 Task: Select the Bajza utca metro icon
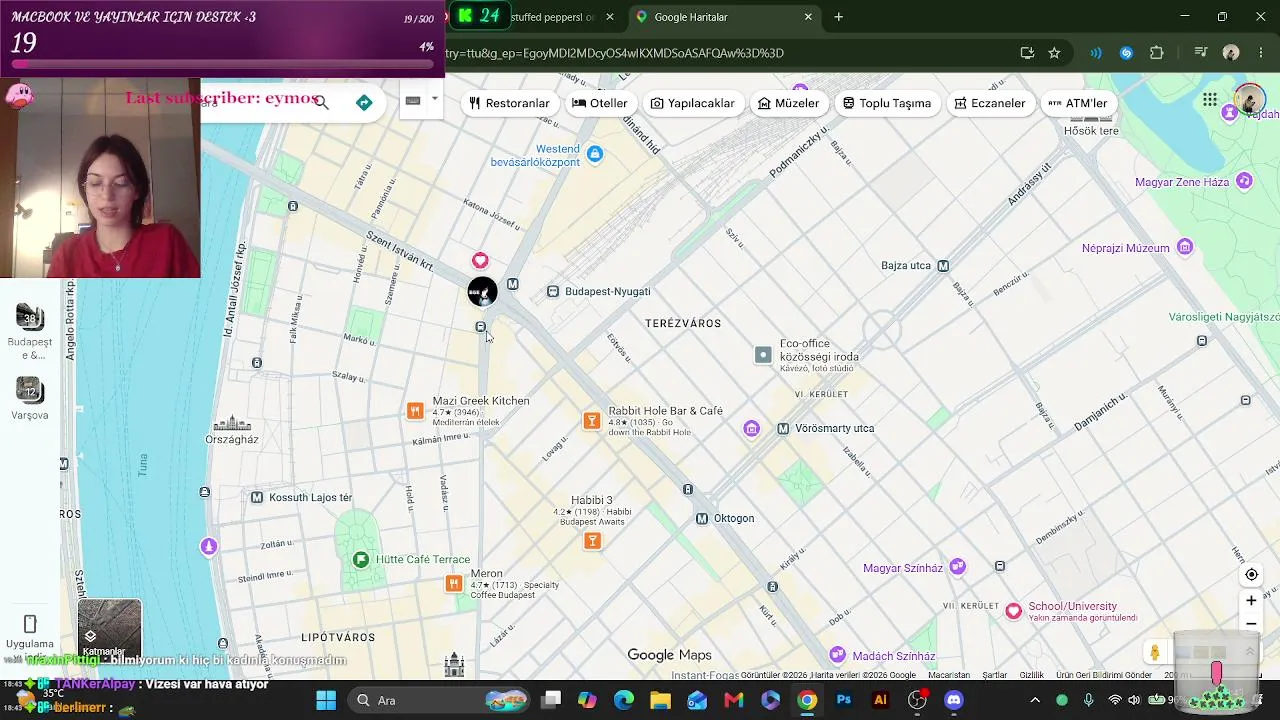(x=943, y=266)
